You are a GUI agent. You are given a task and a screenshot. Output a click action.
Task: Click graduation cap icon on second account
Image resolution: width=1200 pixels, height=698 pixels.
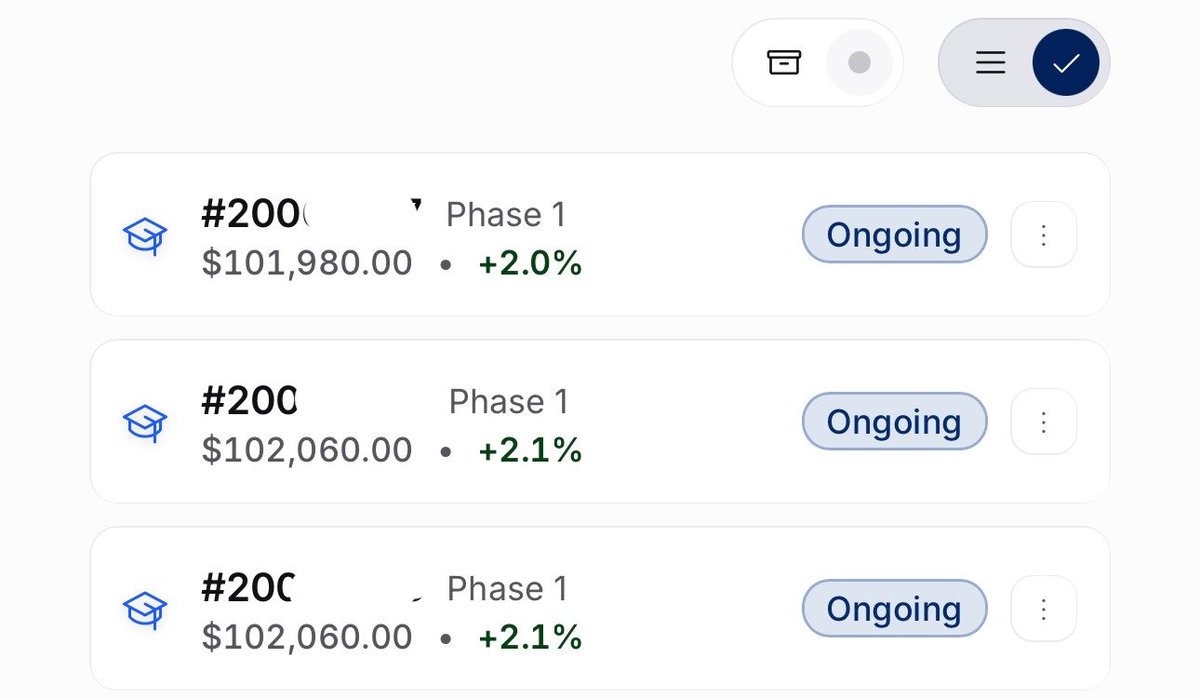click(145, 422)
